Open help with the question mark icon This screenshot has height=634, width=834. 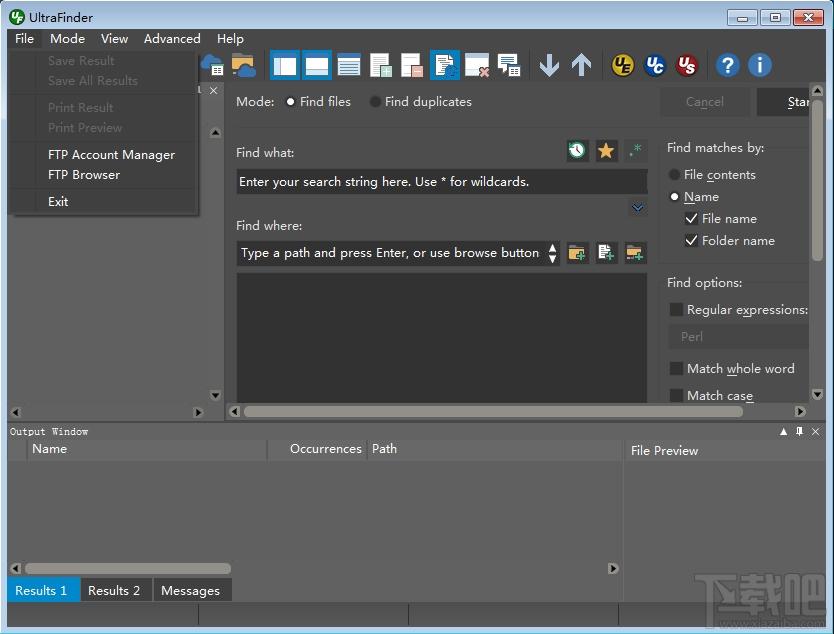[728, 65]
